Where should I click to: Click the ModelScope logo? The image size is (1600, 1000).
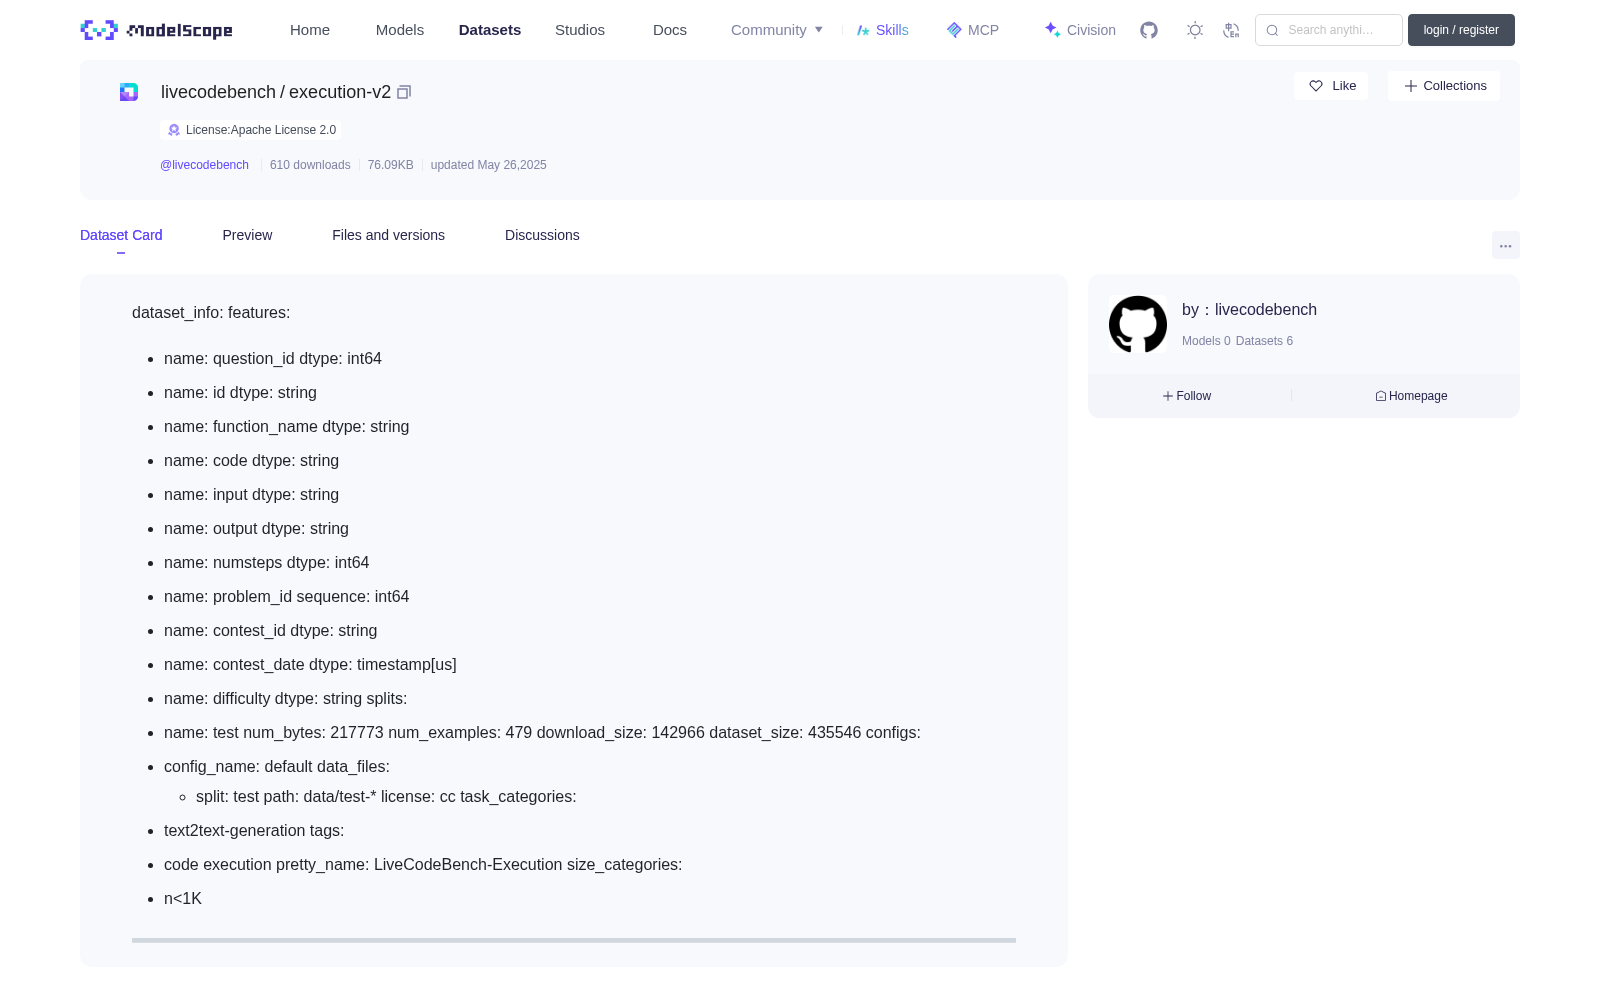[156, 30]
